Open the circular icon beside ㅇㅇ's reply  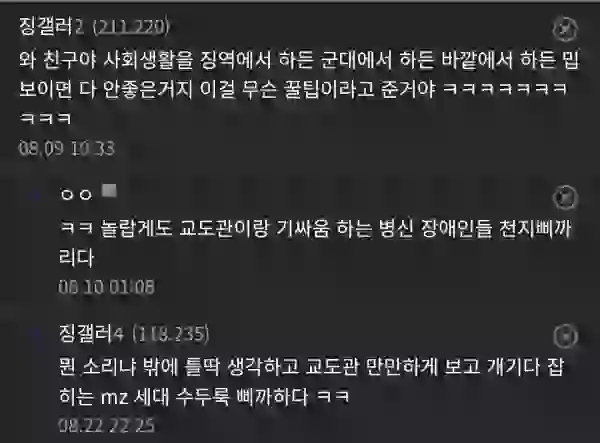[x=565, y=198]
